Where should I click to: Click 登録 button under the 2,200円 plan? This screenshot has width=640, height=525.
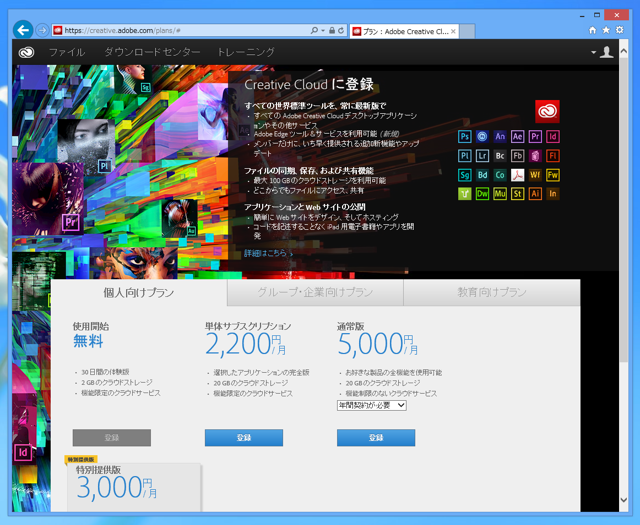244,438
